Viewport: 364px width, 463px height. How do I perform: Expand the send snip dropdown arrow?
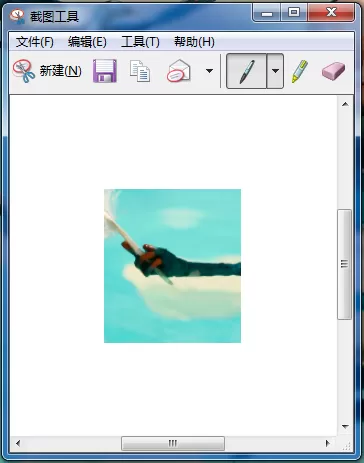[209, 71]
